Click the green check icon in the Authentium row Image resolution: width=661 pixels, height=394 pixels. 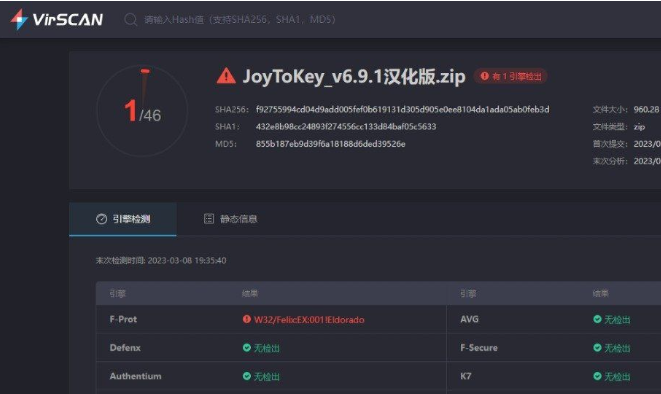pos(247,376)
